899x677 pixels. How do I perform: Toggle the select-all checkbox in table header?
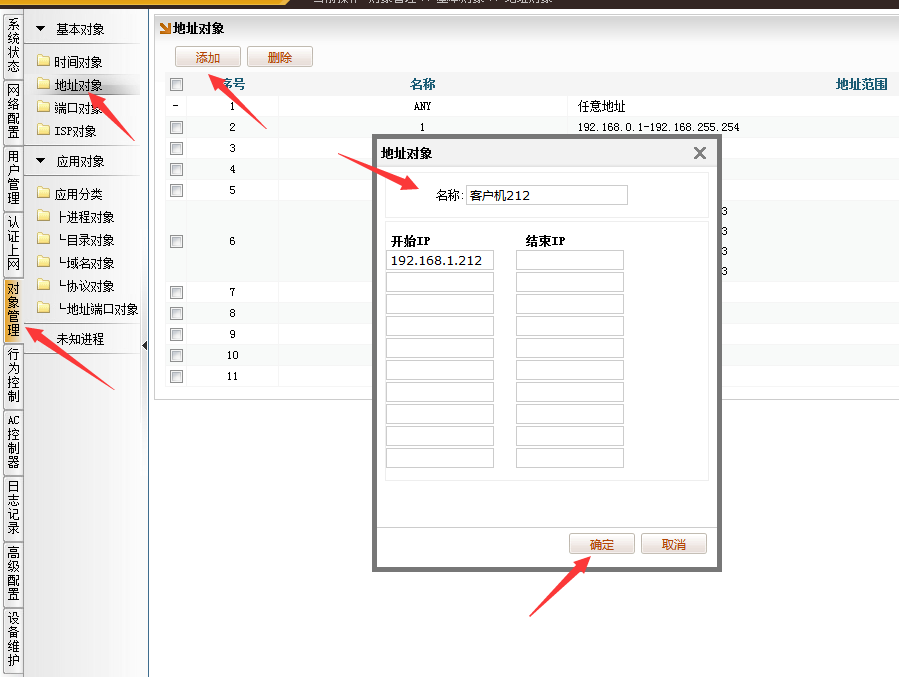[x=177, y=85]
